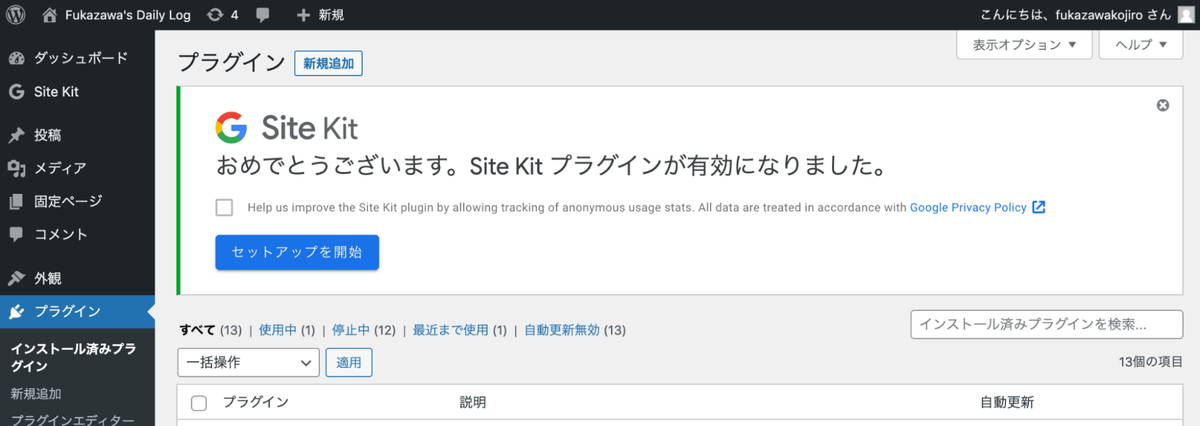The height and width of the screenshot is (426, 1200).
Task: Click the Google G icon in sidebar
Action: pos(16,91)
